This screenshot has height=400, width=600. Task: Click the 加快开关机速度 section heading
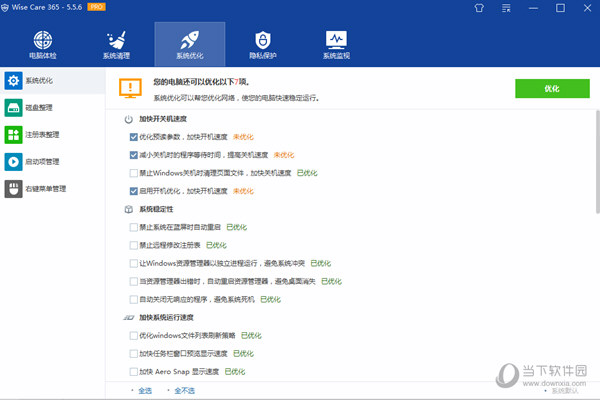tap(163, 119)
